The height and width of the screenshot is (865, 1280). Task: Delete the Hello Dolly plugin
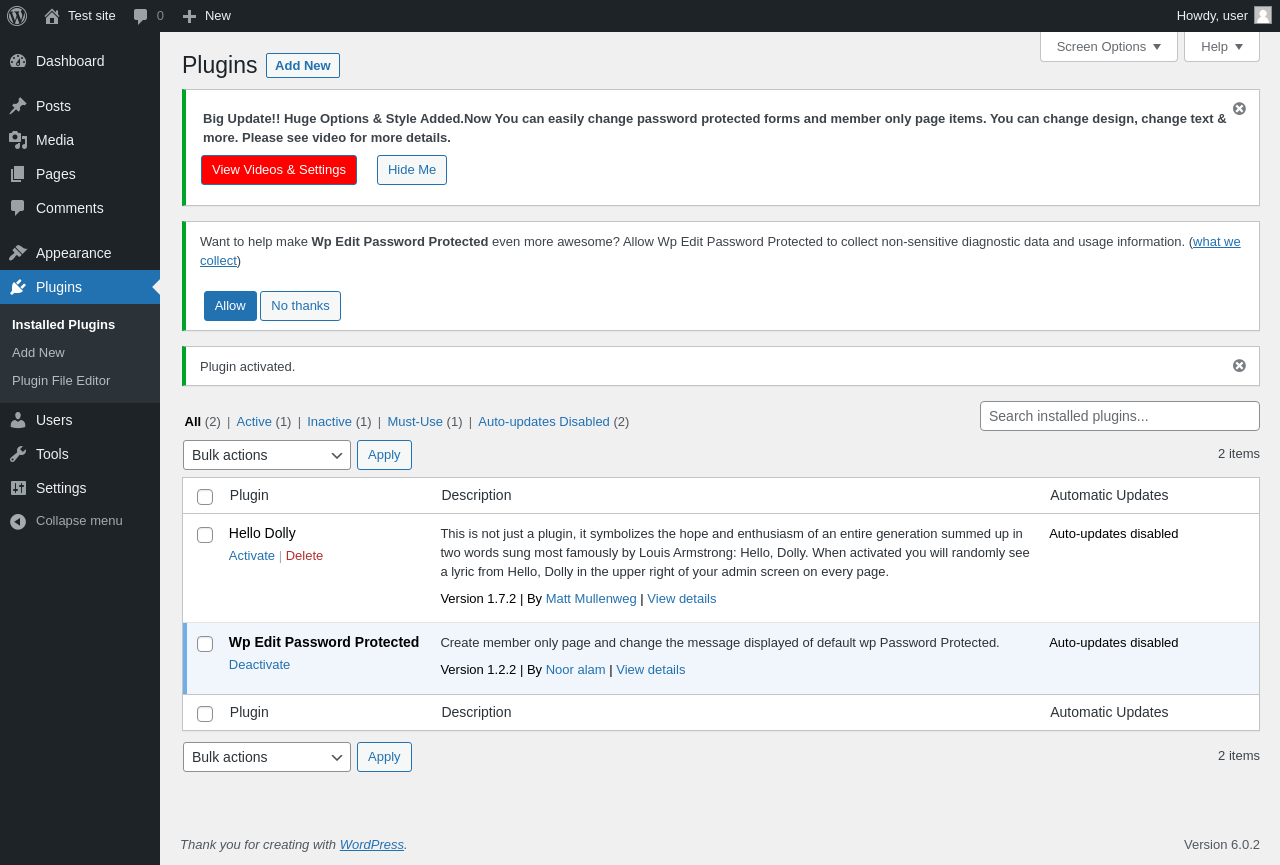(304, 555)
